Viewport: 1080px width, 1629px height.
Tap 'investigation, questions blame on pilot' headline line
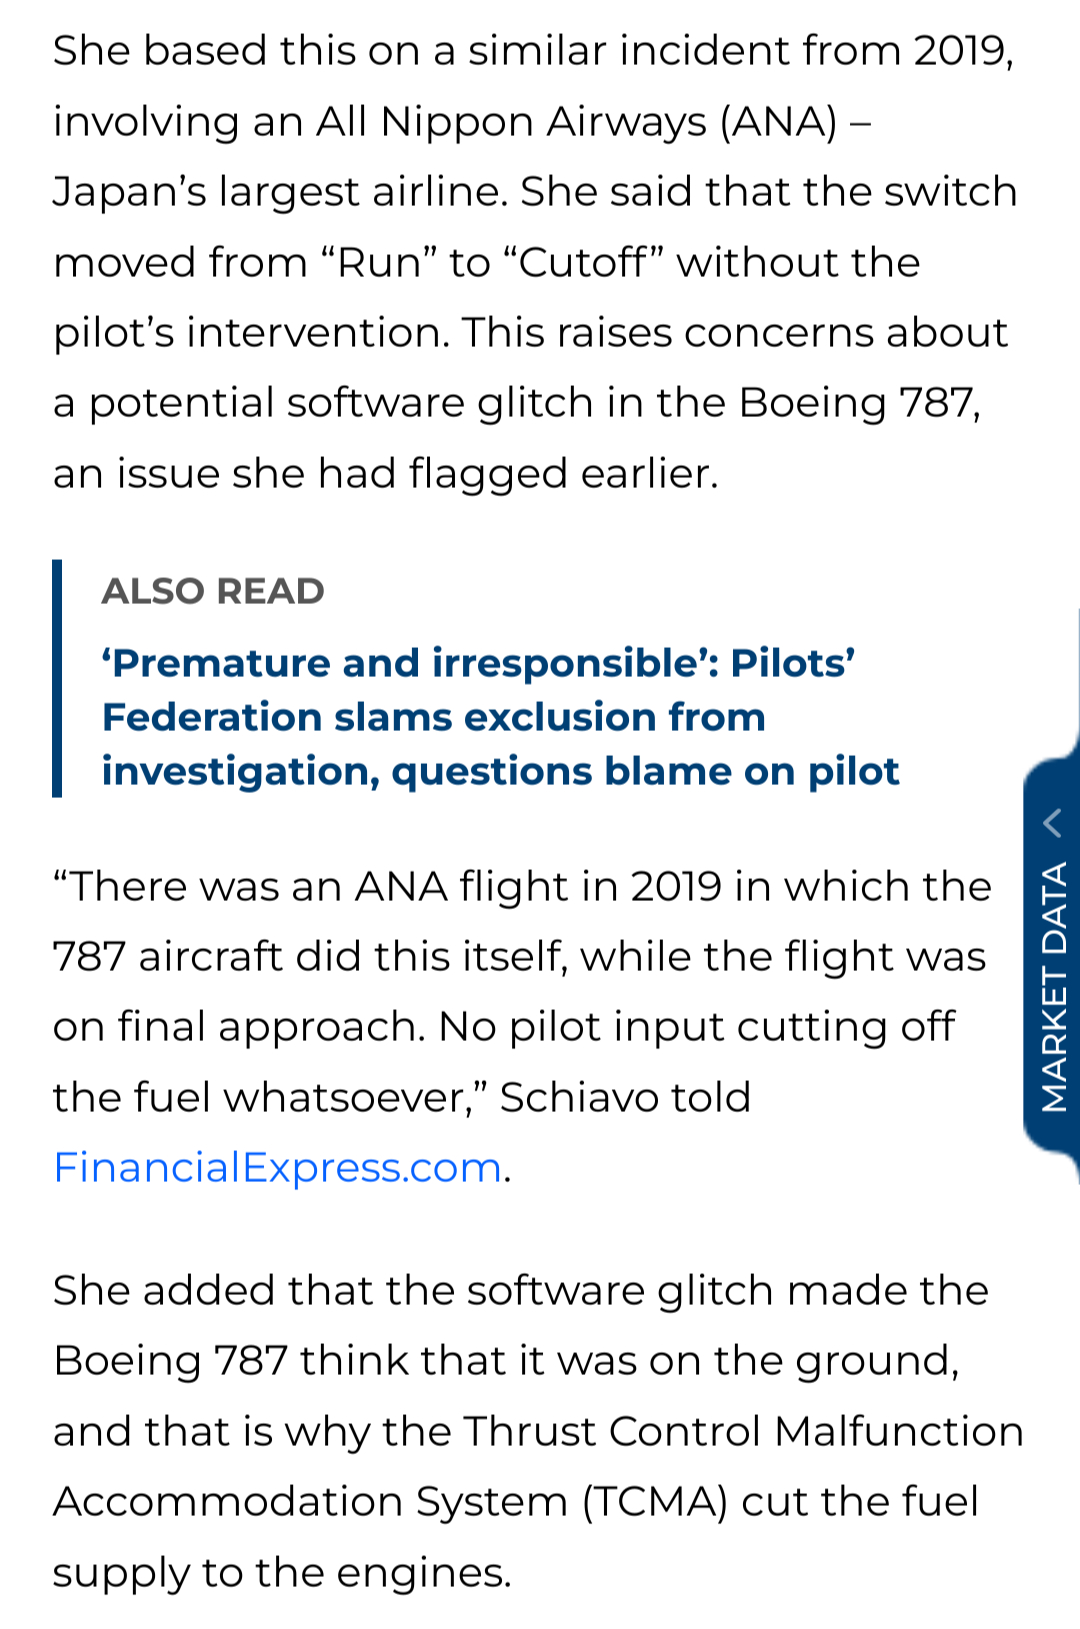[500, 771]
